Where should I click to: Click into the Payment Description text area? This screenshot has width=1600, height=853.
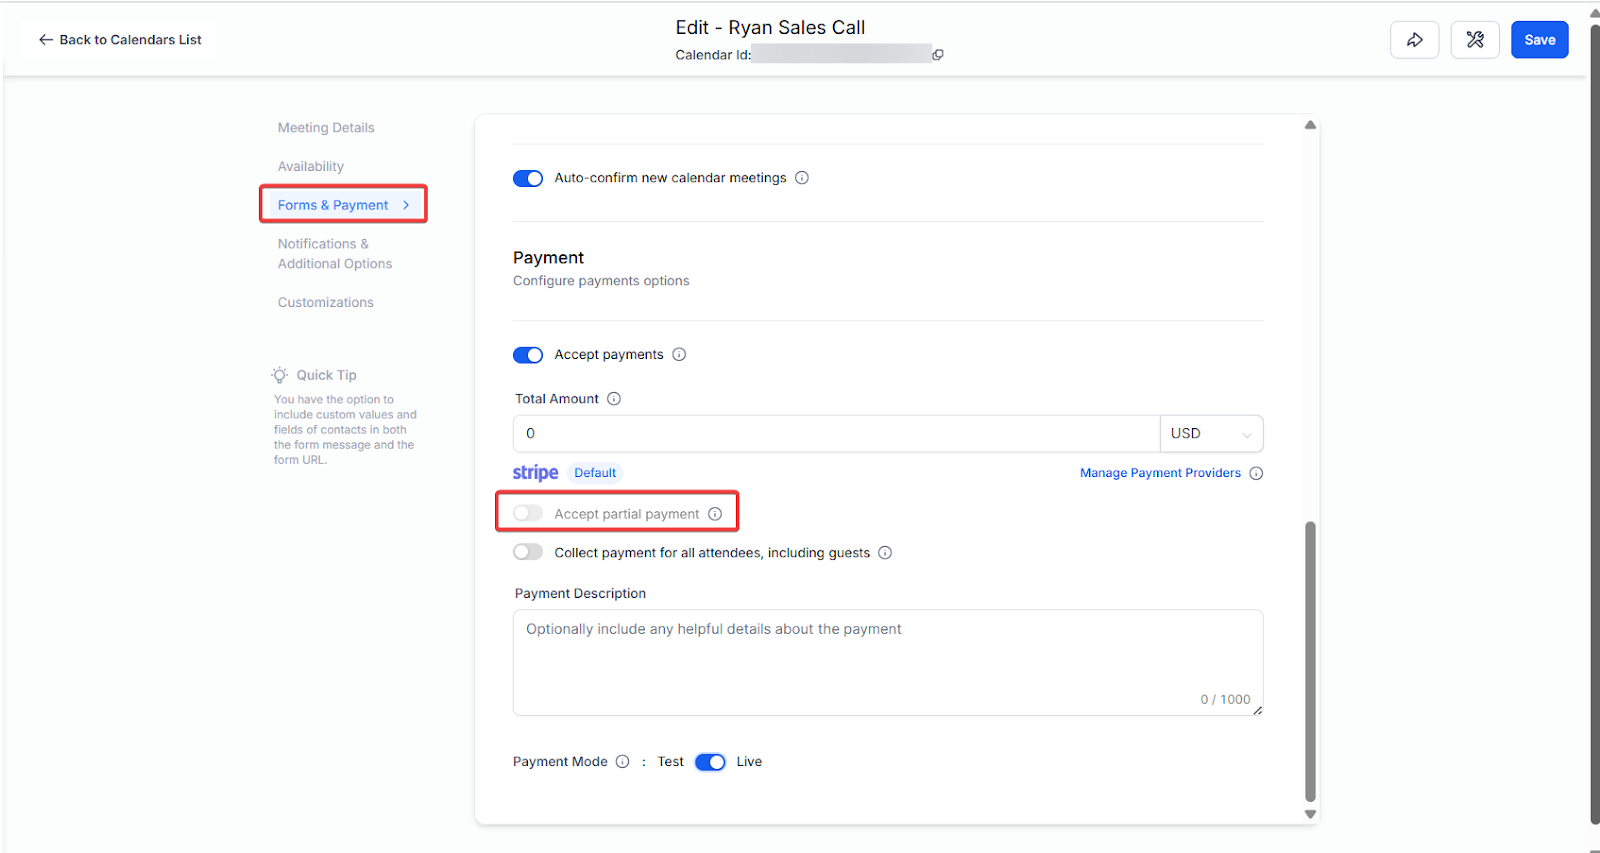point(887,660)
